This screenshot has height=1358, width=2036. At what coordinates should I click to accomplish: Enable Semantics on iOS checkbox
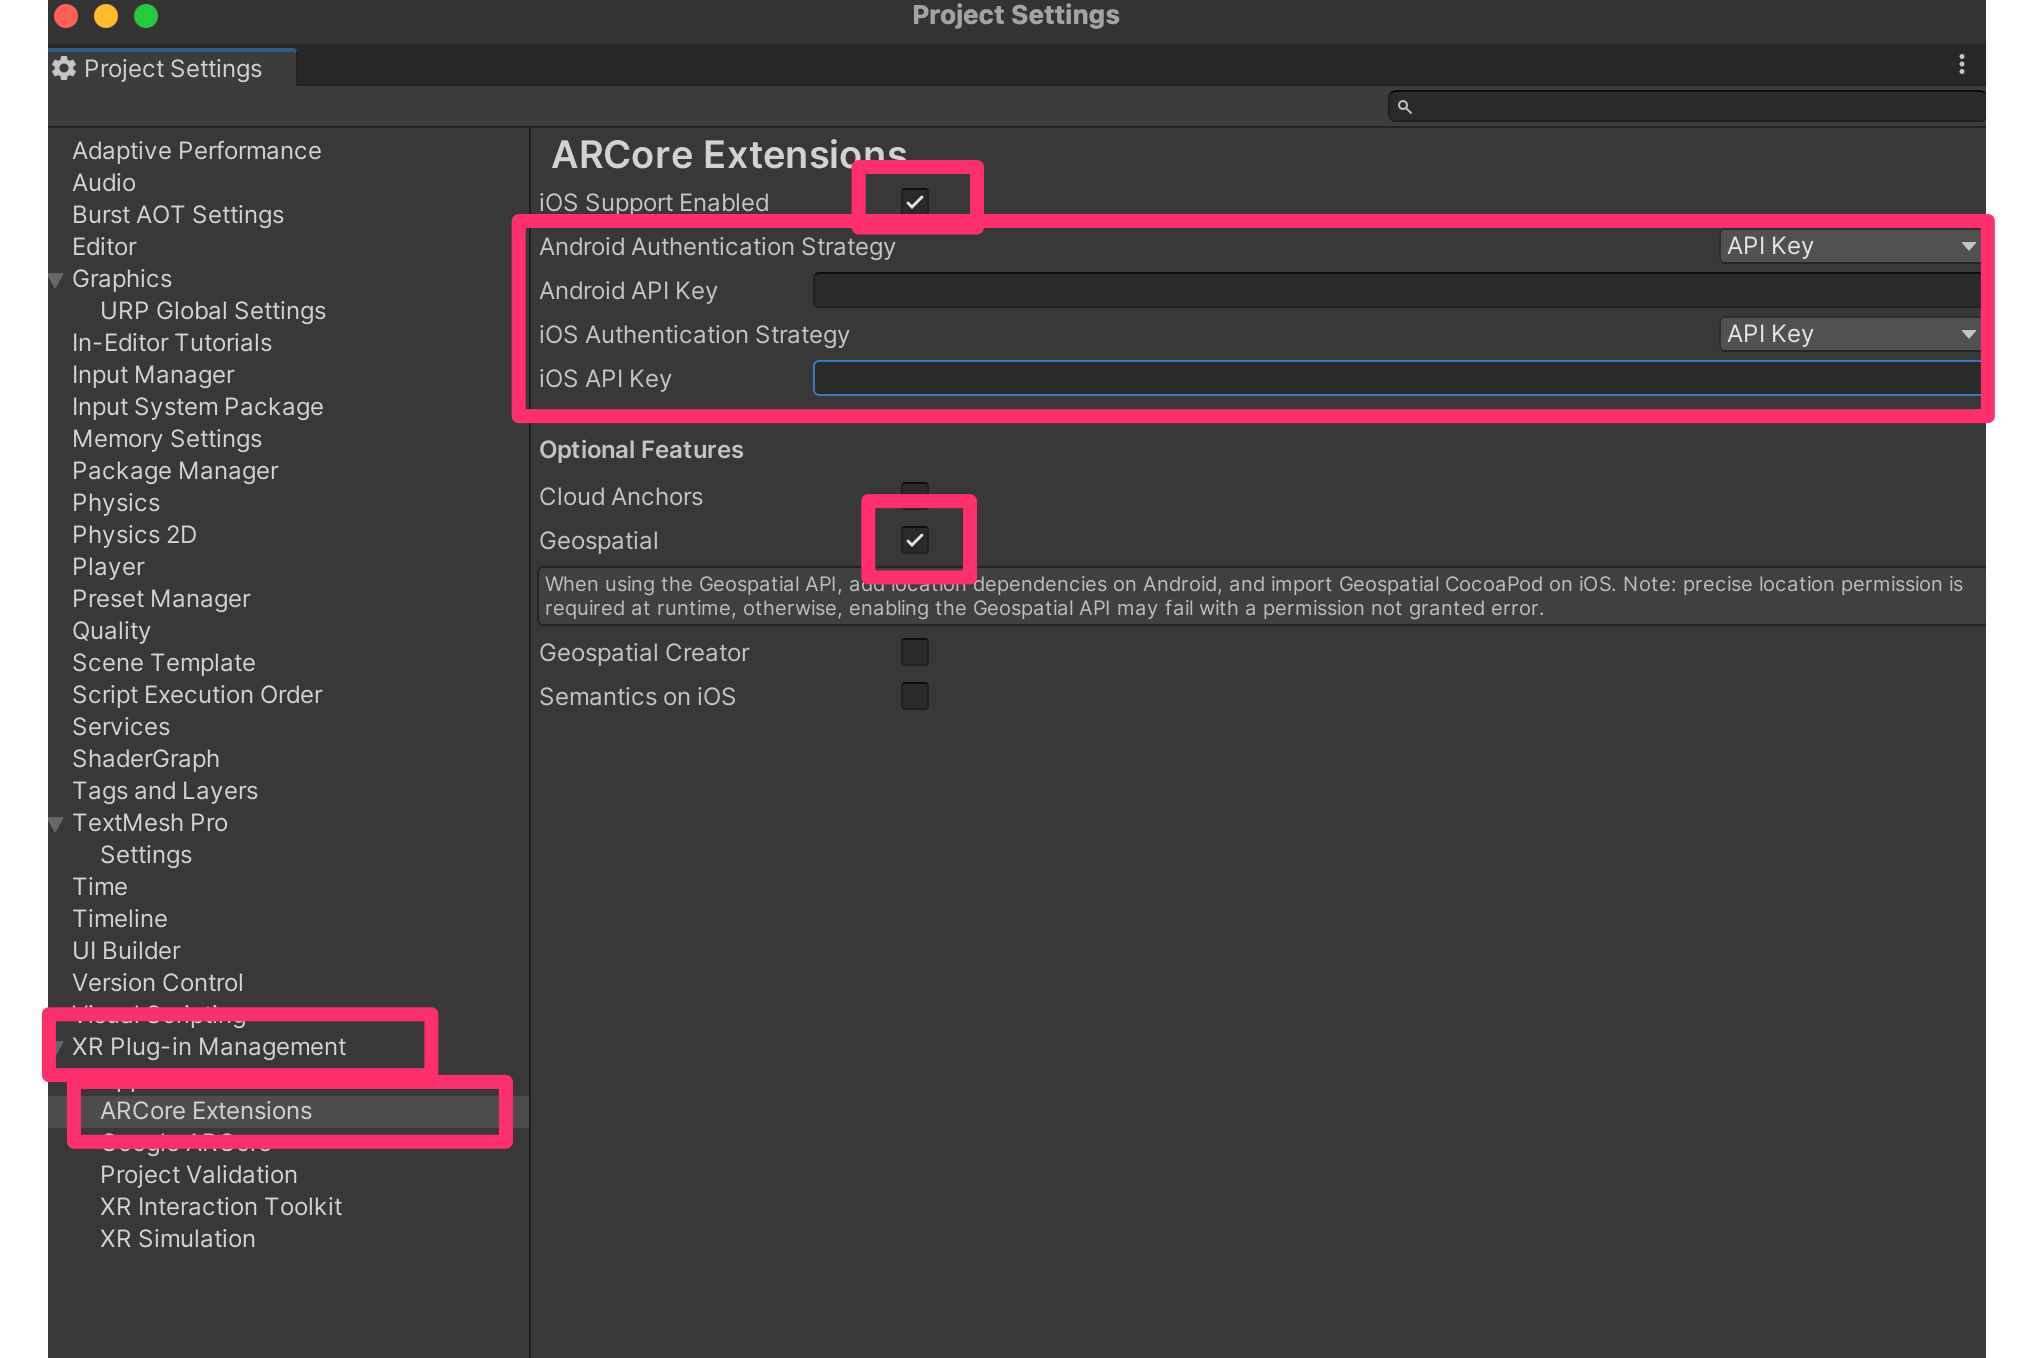point(914,696)
